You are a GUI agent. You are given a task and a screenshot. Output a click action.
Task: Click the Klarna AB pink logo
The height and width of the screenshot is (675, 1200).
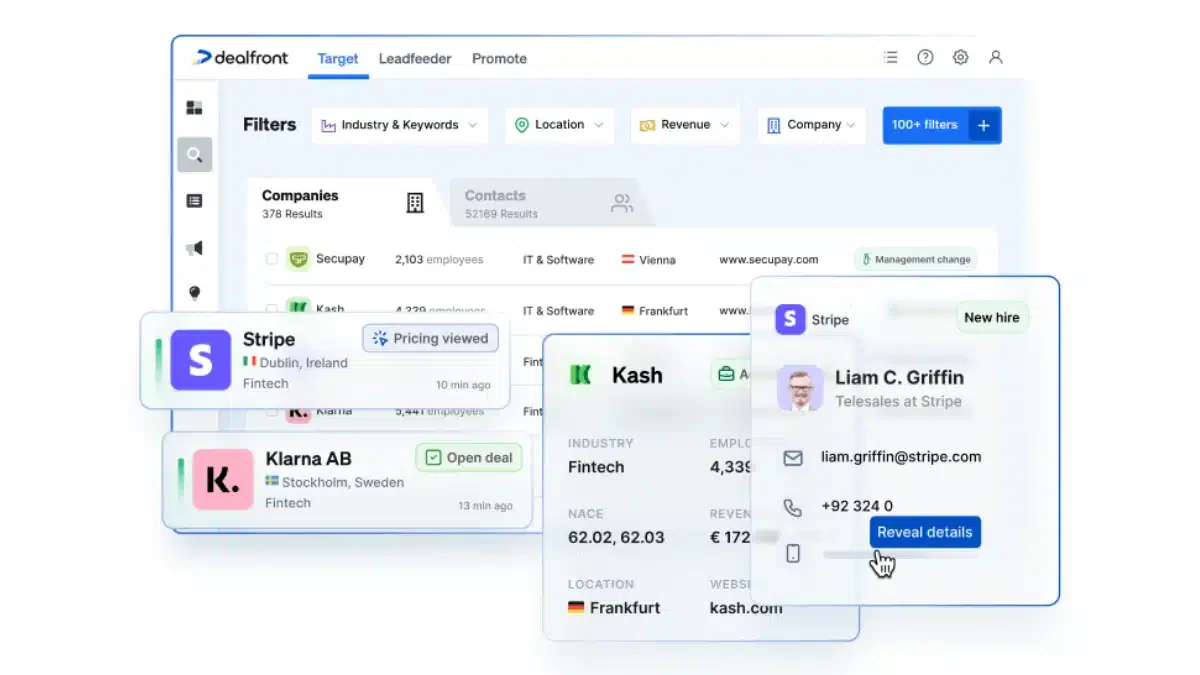(x=223, y=479)
